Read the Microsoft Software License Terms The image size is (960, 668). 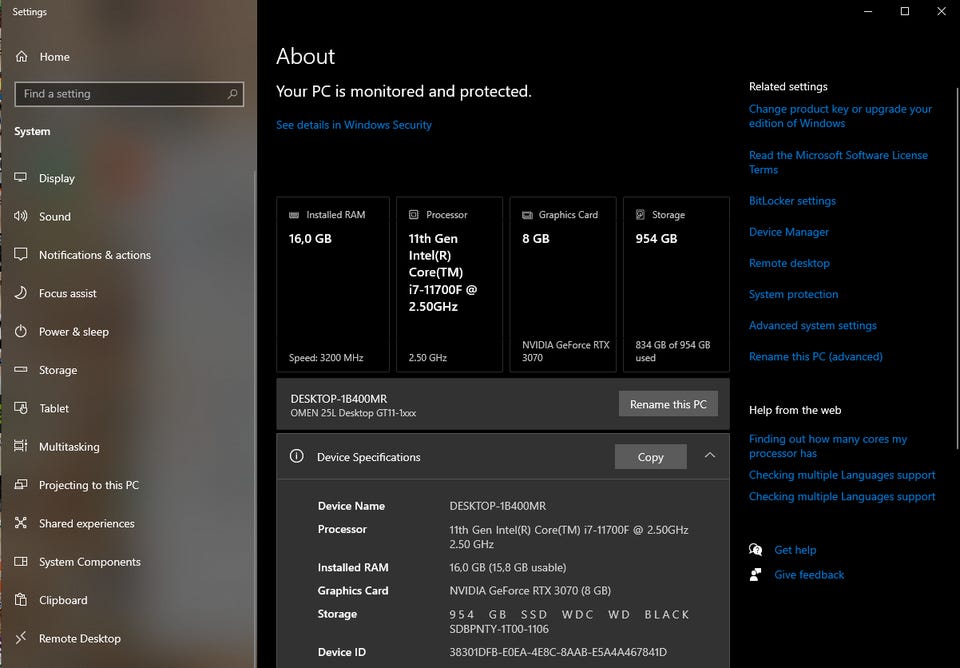(838, 162)
